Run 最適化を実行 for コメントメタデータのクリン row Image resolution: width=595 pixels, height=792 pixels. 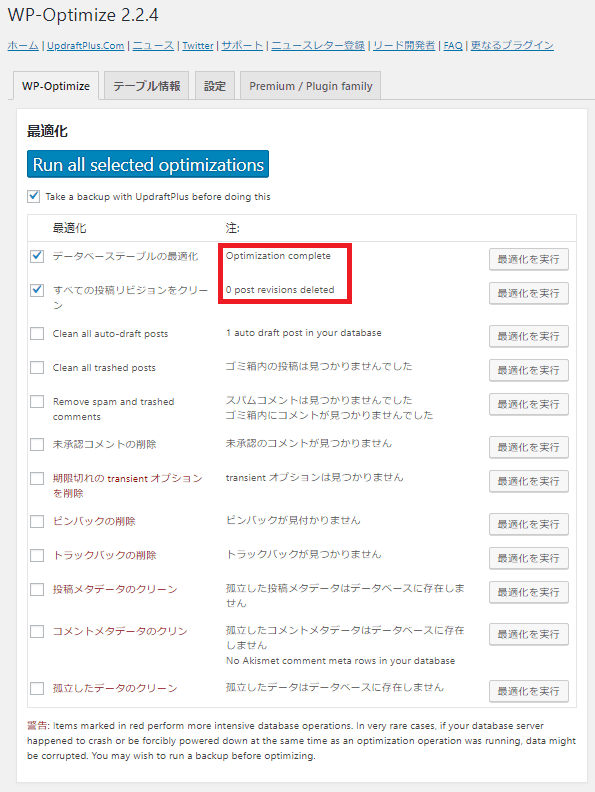[528, 634]
